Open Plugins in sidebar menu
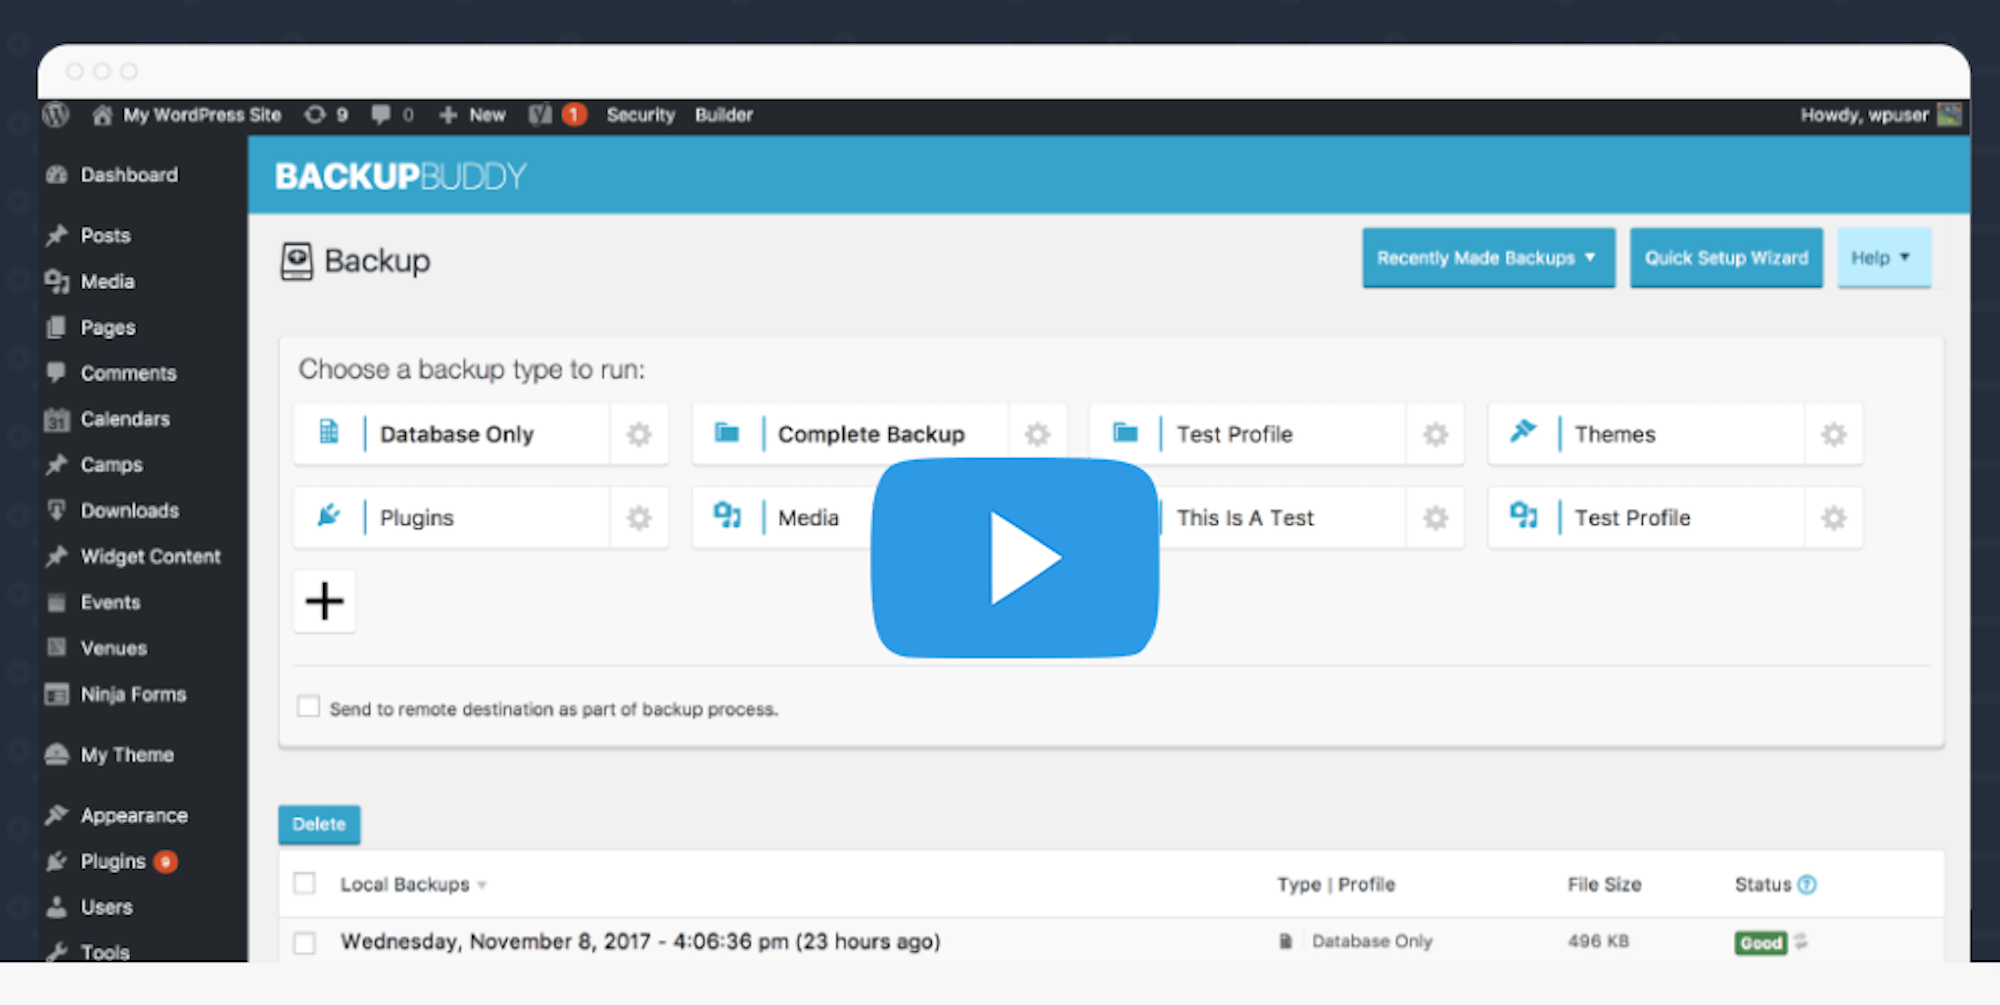Screen dimensions: 2000x1005 click(113, 862)
